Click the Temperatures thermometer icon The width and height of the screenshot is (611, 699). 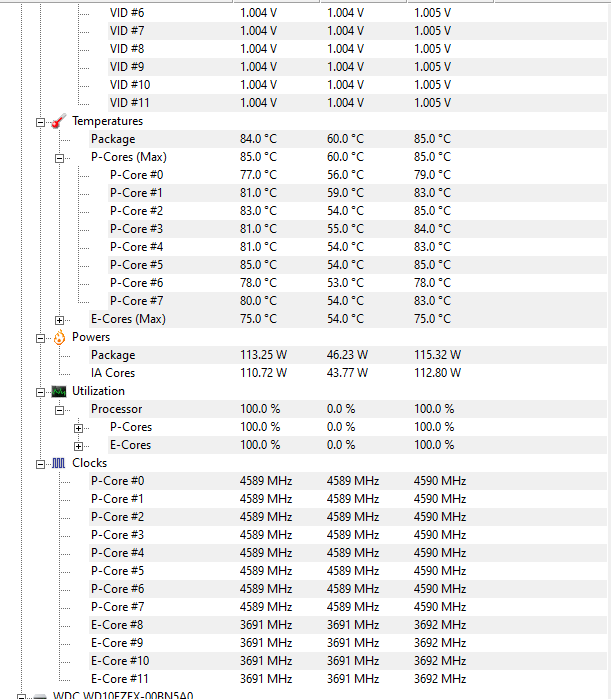click(58, 121)
